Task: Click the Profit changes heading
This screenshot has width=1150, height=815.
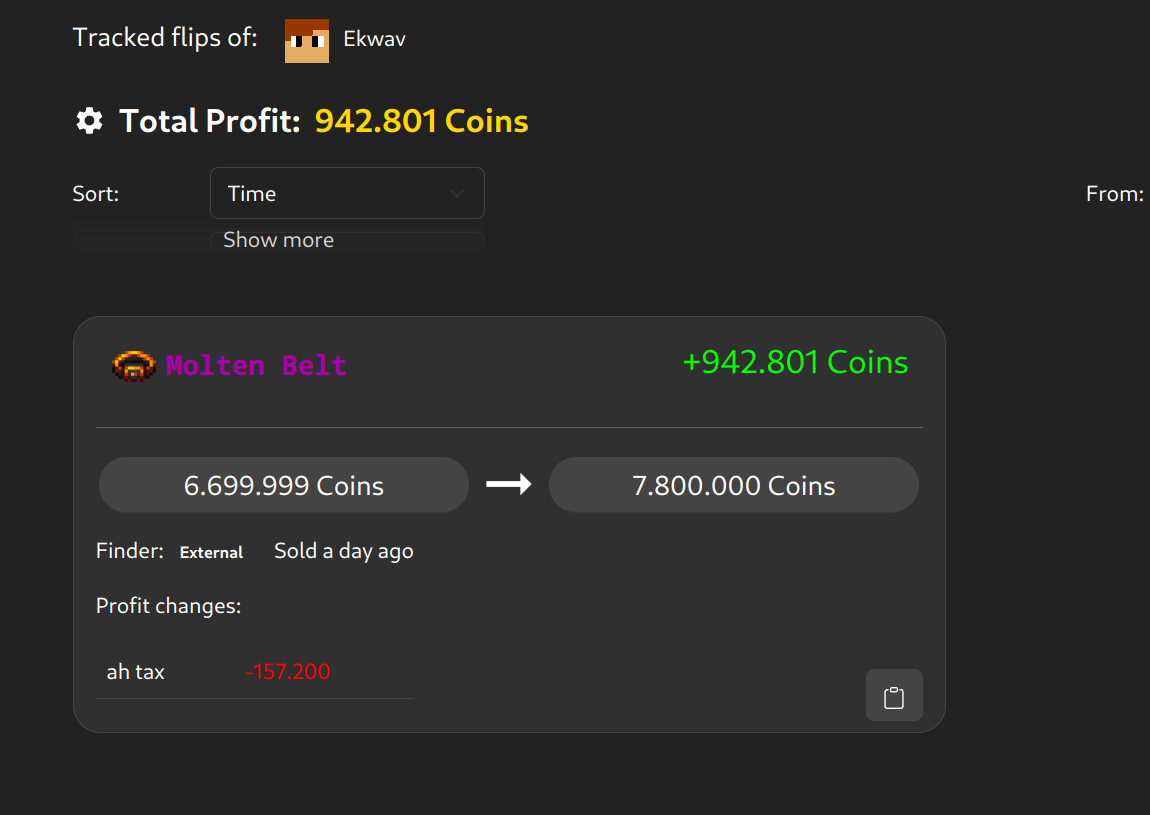Action: (x=168, y=606)
